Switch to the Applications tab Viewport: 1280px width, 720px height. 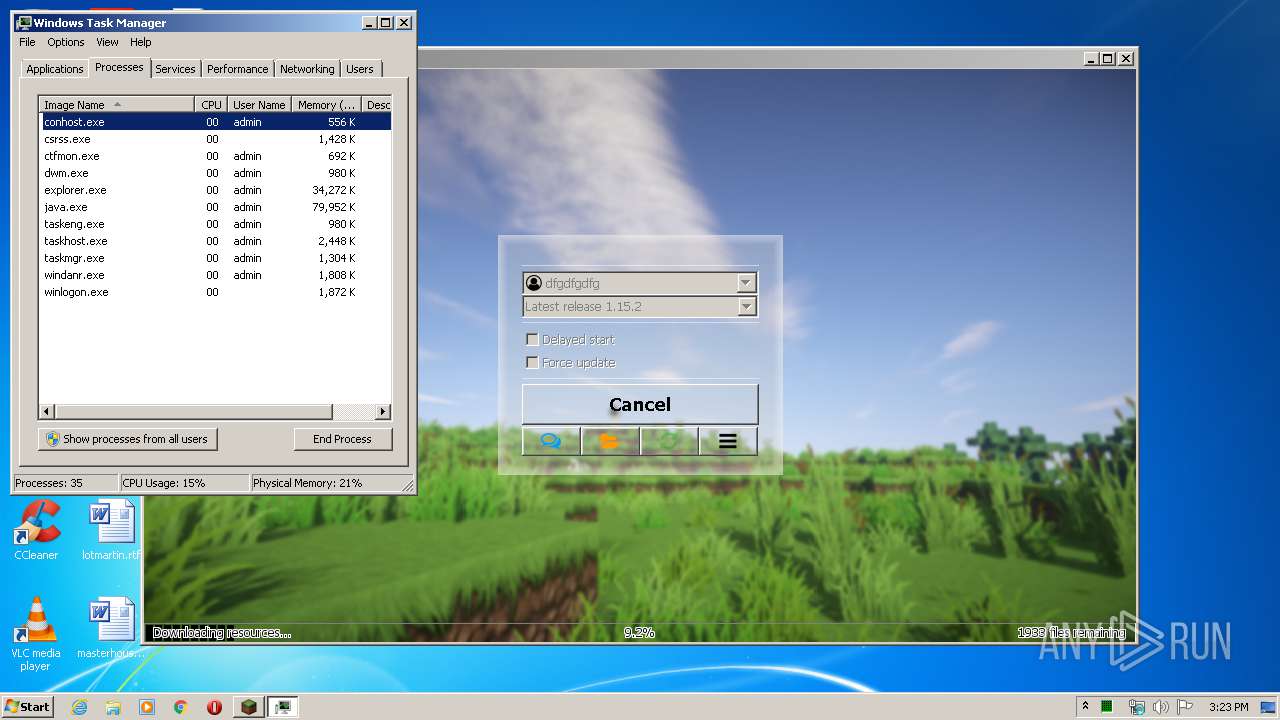point(55,69)
